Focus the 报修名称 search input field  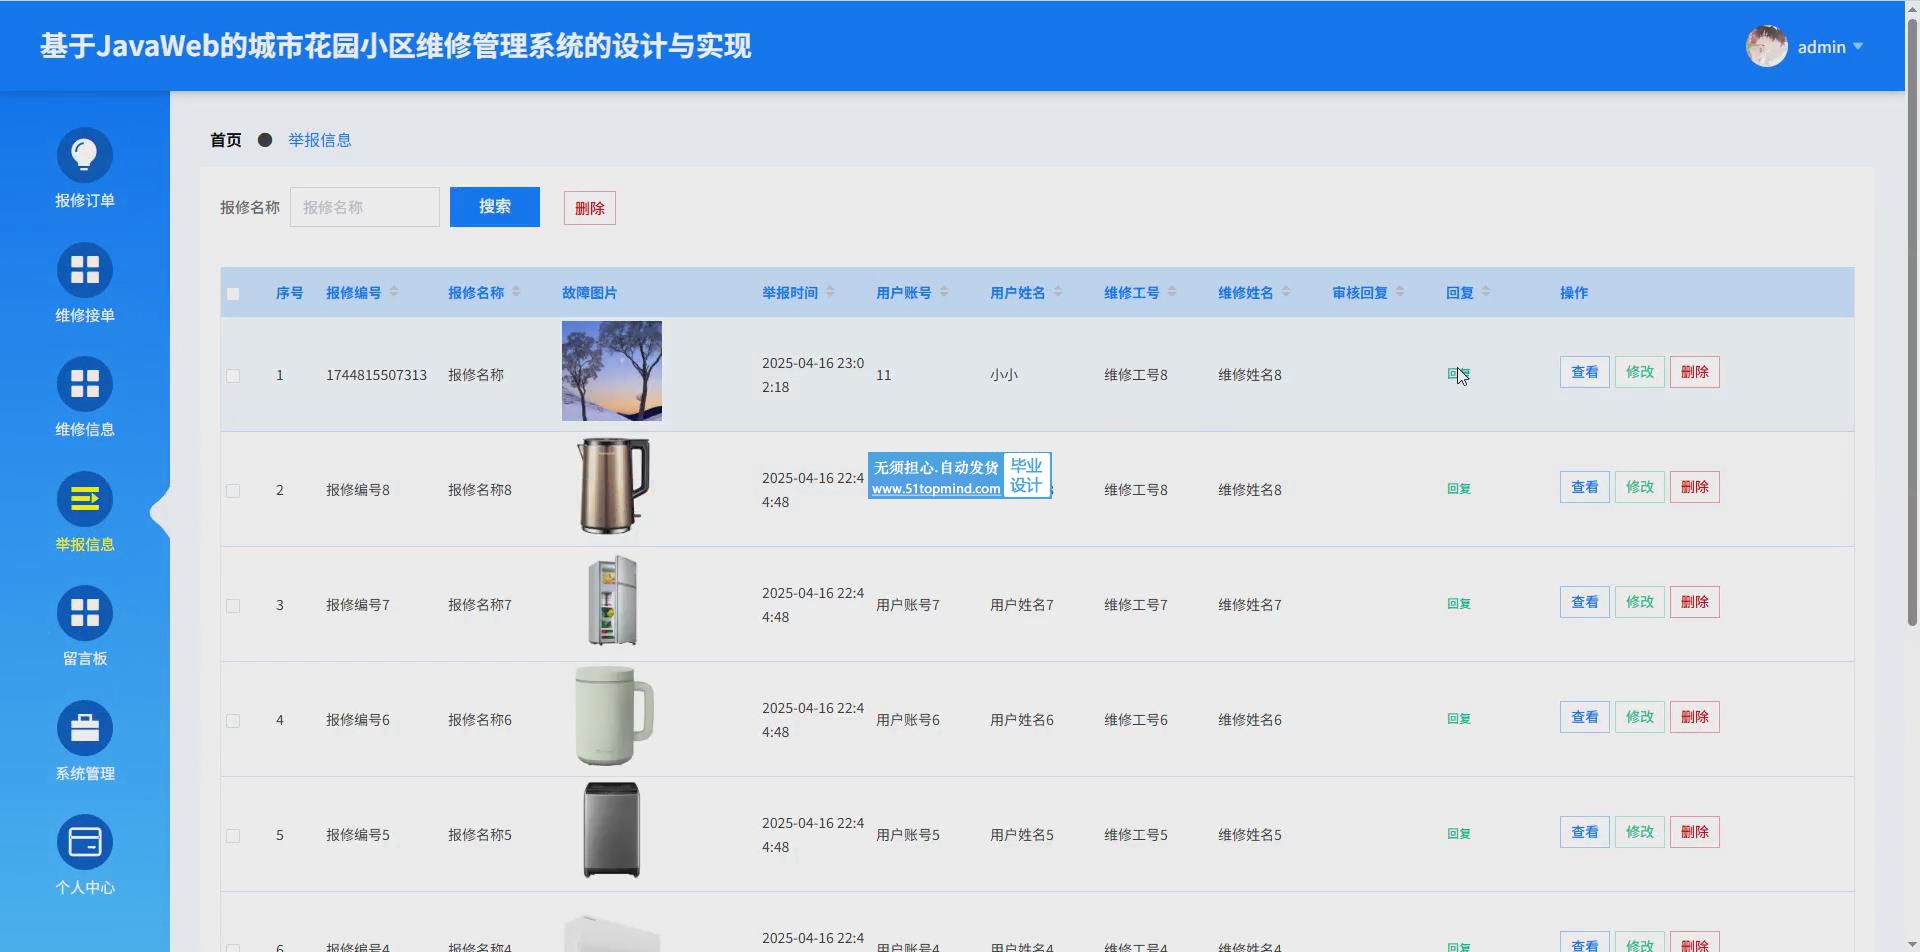pos(365,207)
